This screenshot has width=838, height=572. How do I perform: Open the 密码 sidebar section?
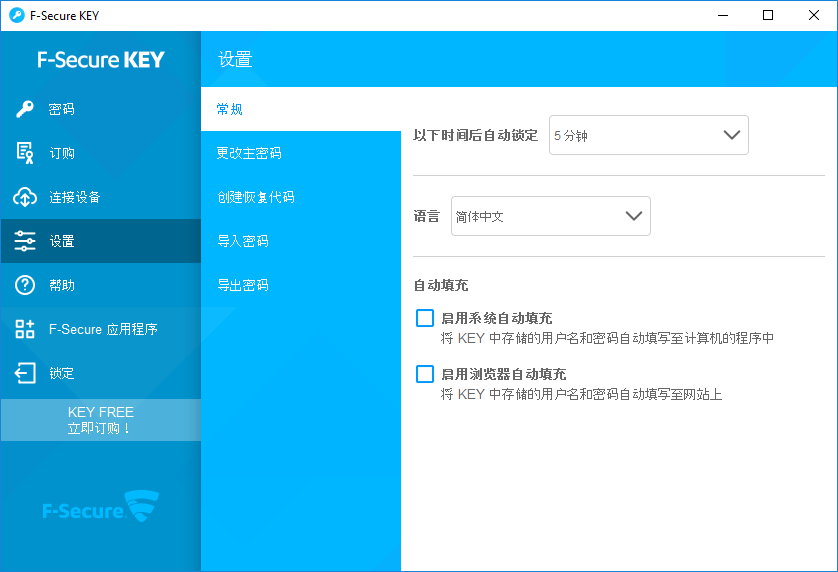click(x=101, y=109)
